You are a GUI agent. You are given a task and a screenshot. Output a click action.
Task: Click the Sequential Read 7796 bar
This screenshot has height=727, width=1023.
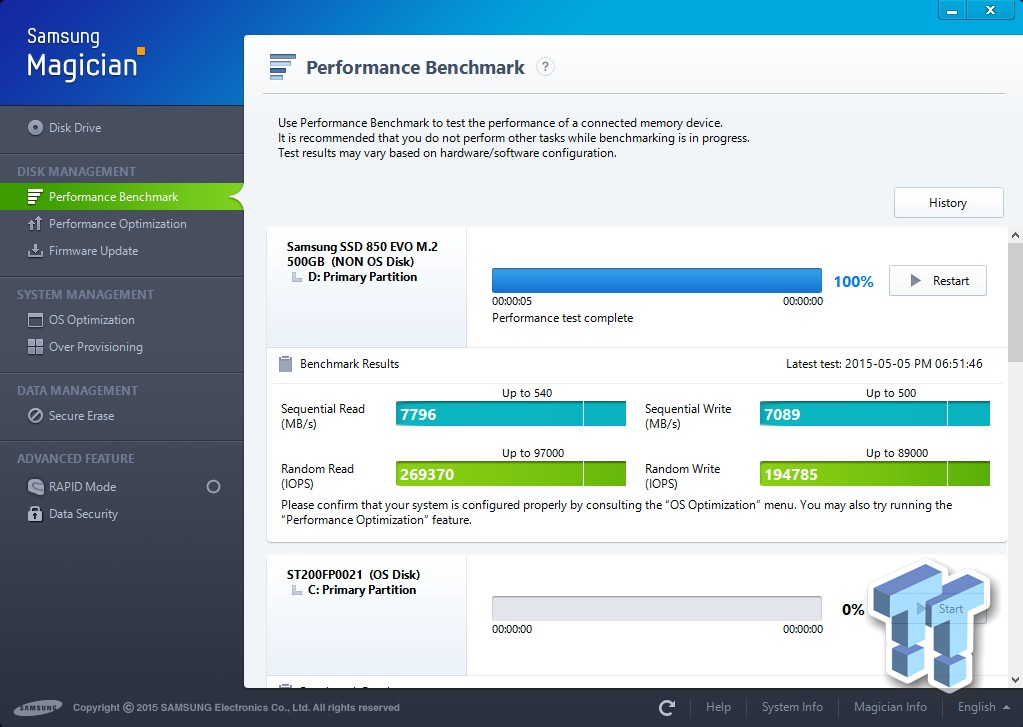pos(510,414)
